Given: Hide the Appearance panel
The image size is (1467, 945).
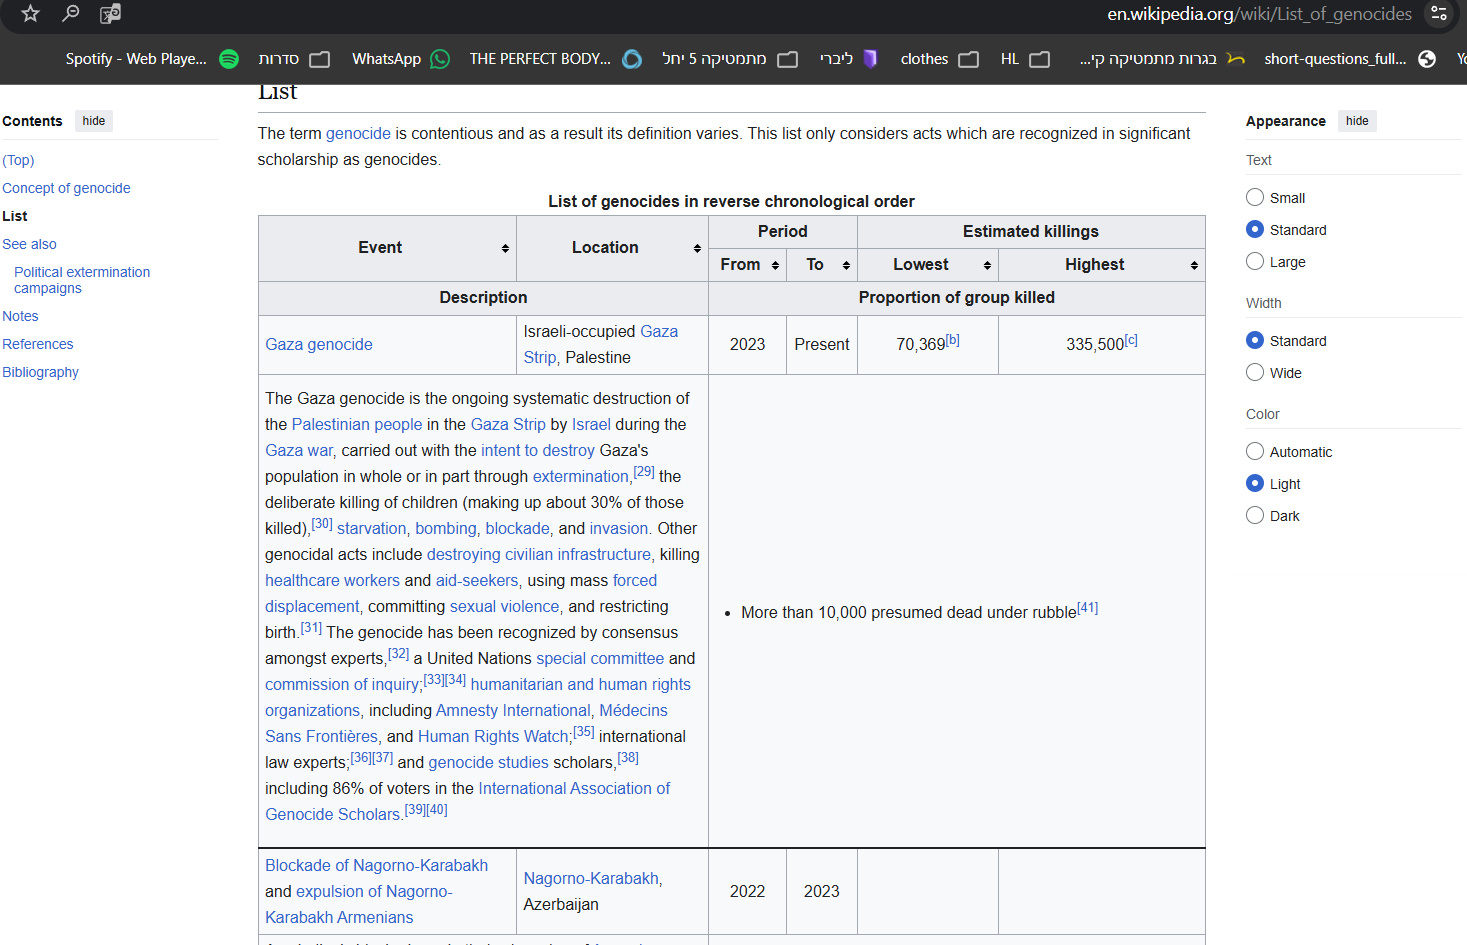Looking at the screenshot, I should pos(1357,121).
